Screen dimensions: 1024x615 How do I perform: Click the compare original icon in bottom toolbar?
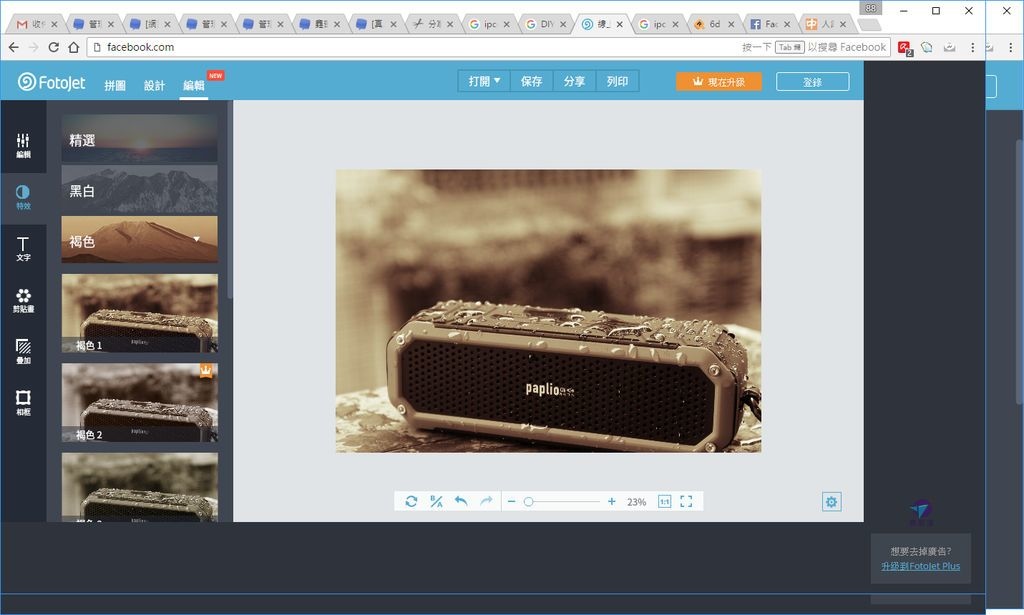(x=436, y=501)
